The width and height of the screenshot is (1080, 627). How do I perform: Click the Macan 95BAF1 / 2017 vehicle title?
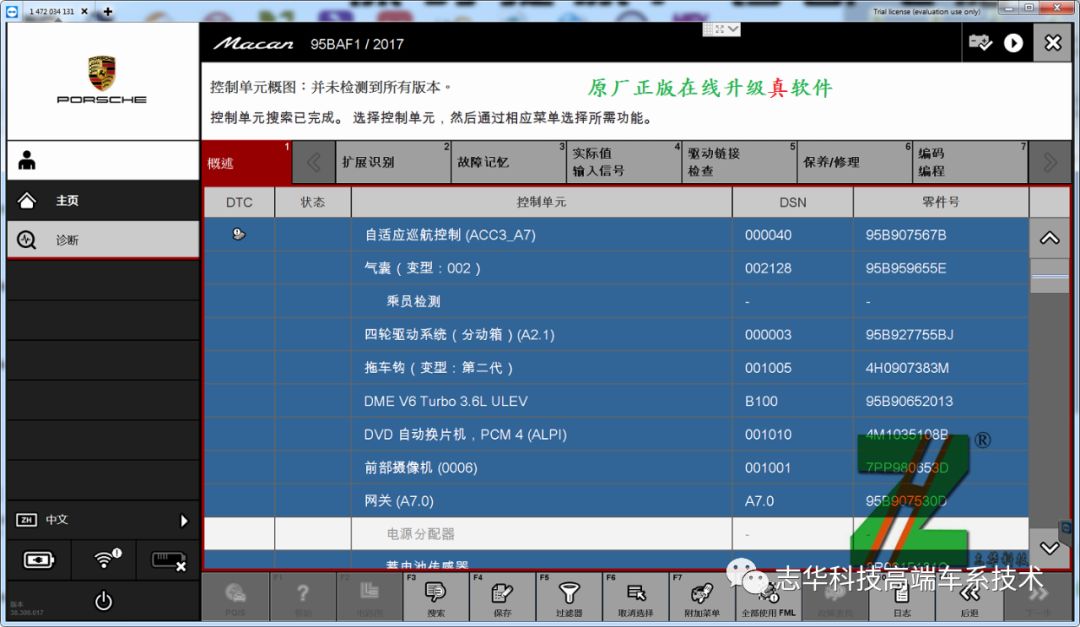[309, 44]
